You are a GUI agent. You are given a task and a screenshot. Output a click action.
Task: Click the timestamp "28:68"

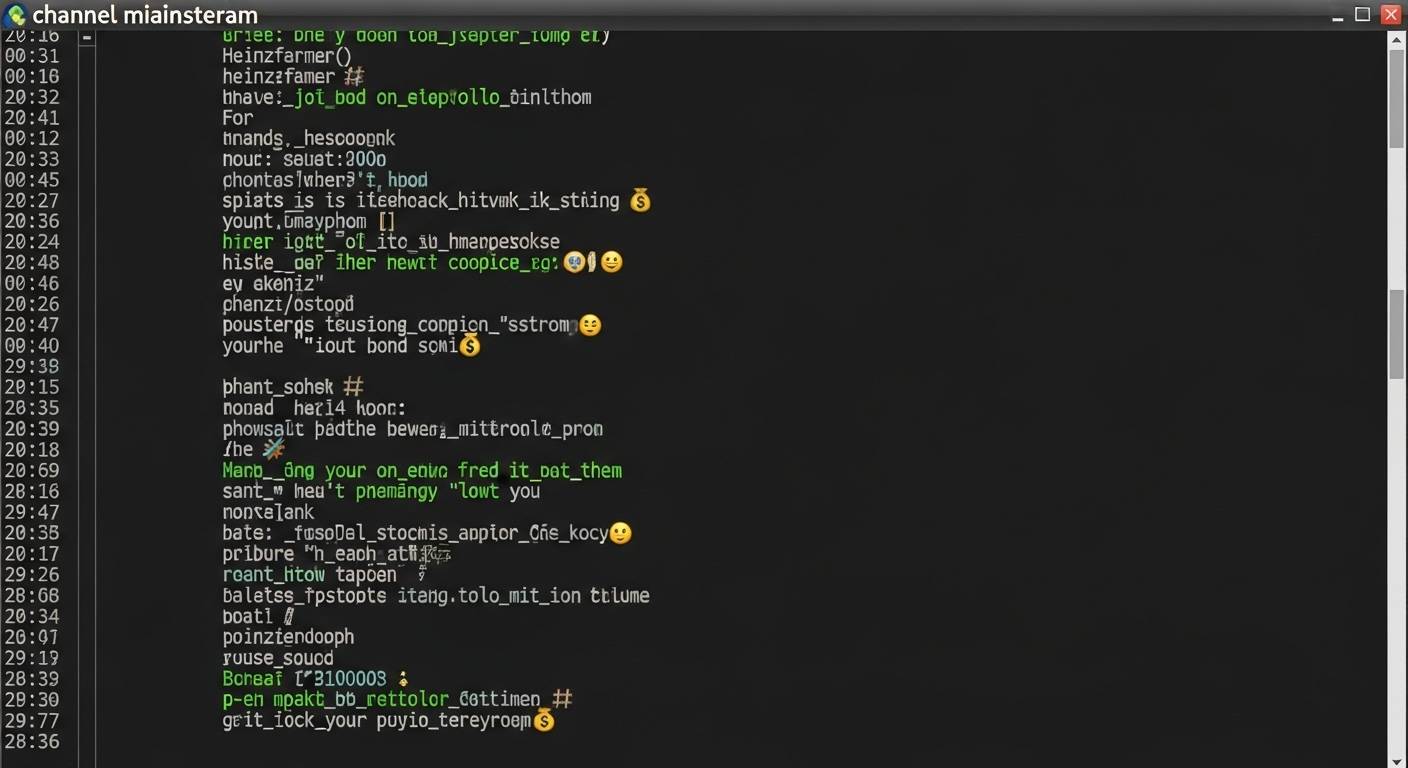pos(31,595)
